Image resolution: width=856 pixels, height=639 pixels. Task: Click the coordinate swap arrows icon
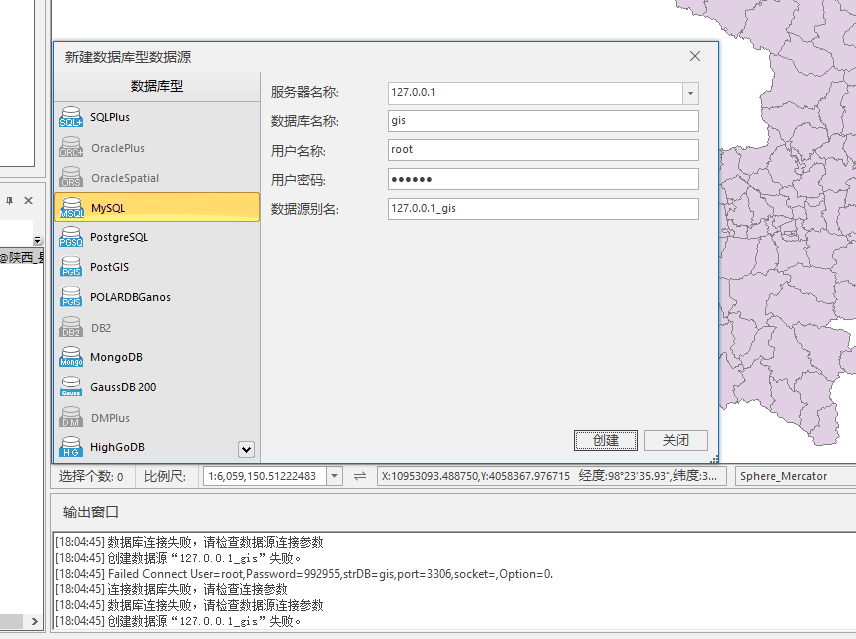point(360,476)
